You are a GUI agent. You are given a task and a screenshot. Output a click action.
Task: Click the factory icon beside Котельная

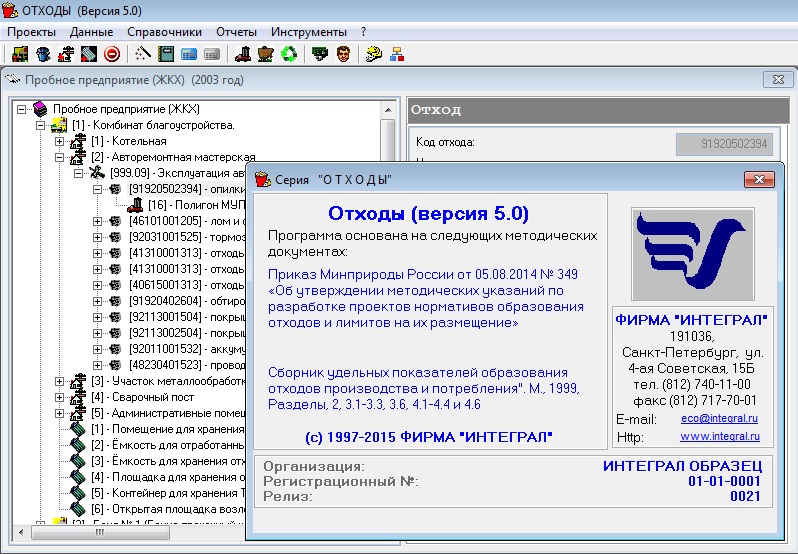click(78, 141)
